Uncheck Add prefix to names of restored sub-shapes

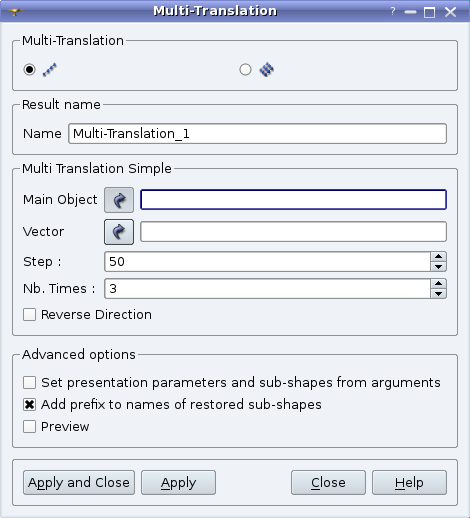point(29,405)
